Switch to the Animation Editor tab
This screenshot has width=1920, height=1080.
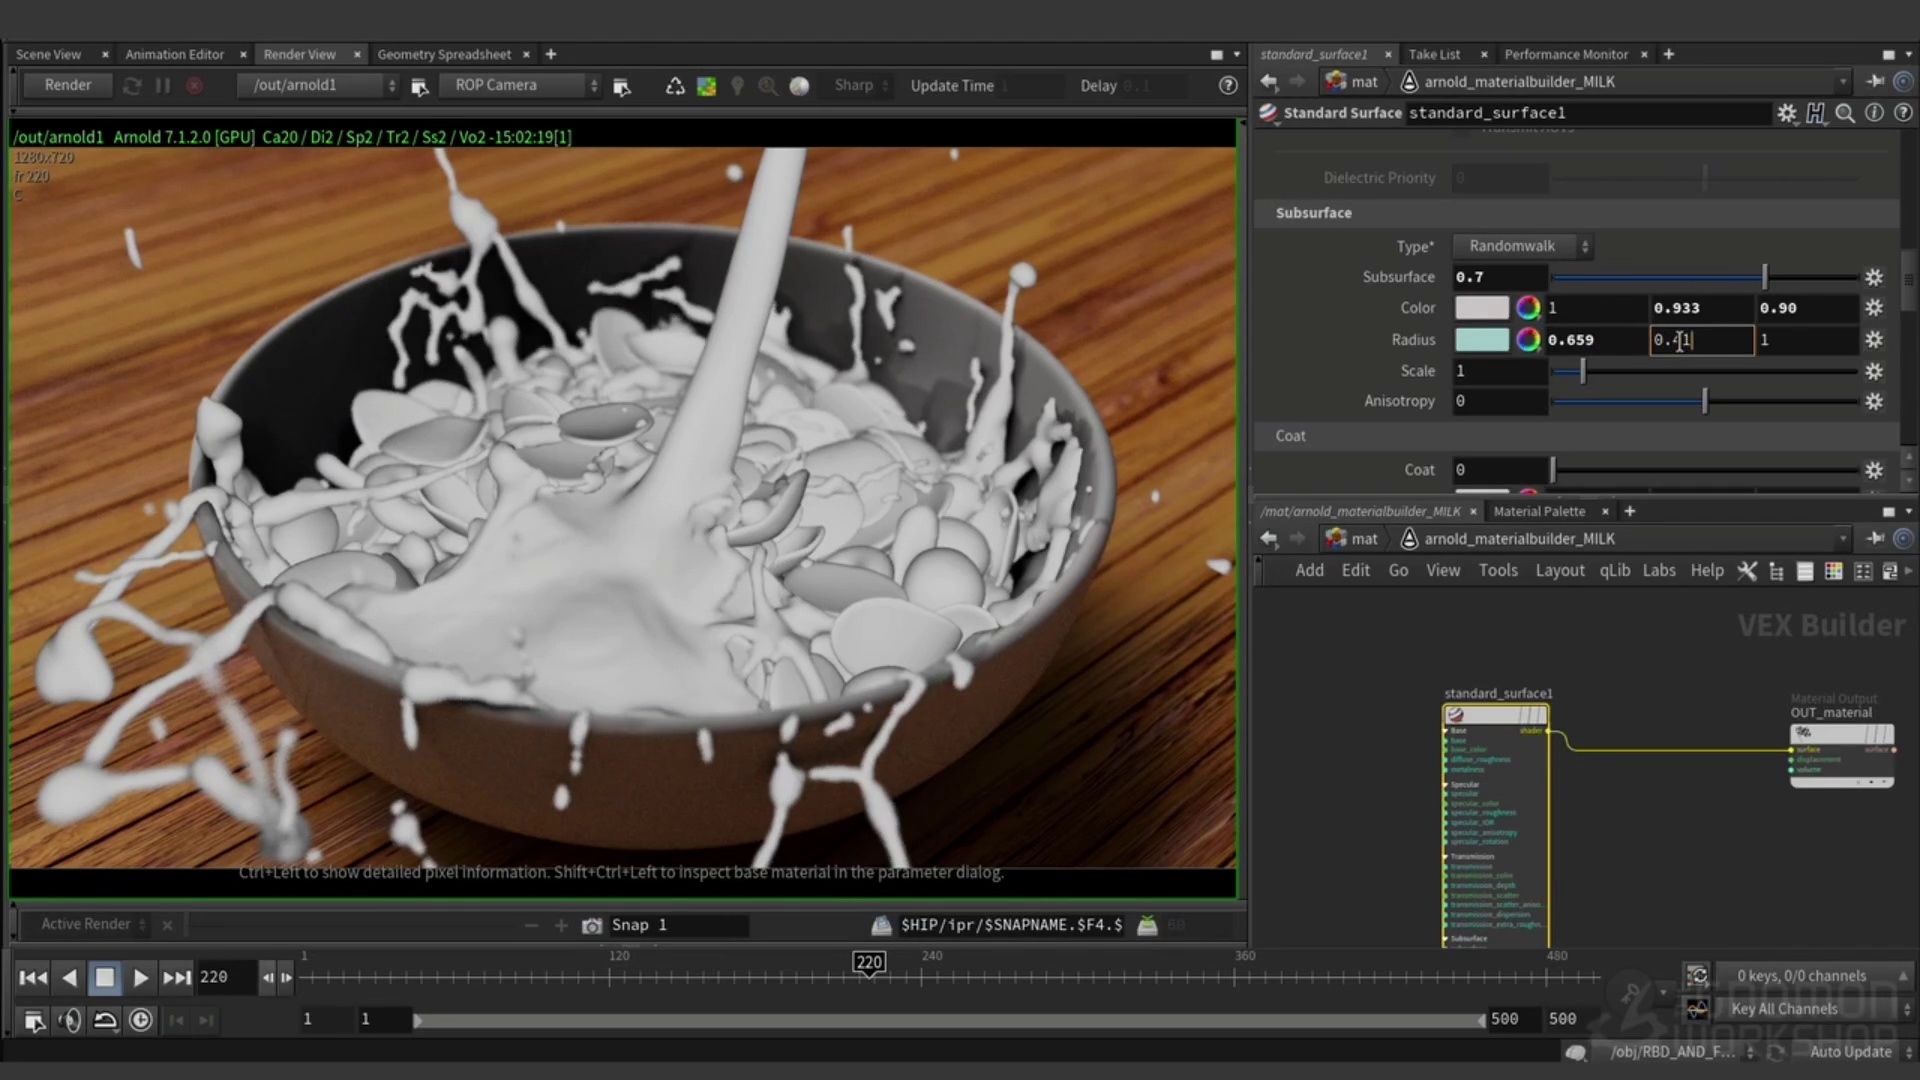pyautogui.click(x=174, y=54)
